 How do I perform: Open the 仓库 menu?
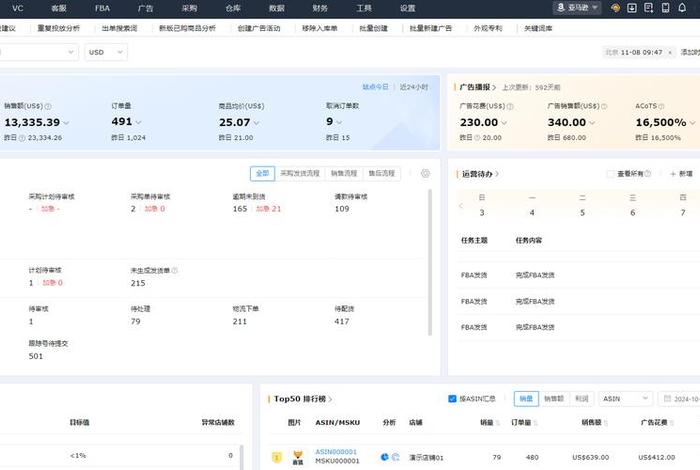[233, 8]
